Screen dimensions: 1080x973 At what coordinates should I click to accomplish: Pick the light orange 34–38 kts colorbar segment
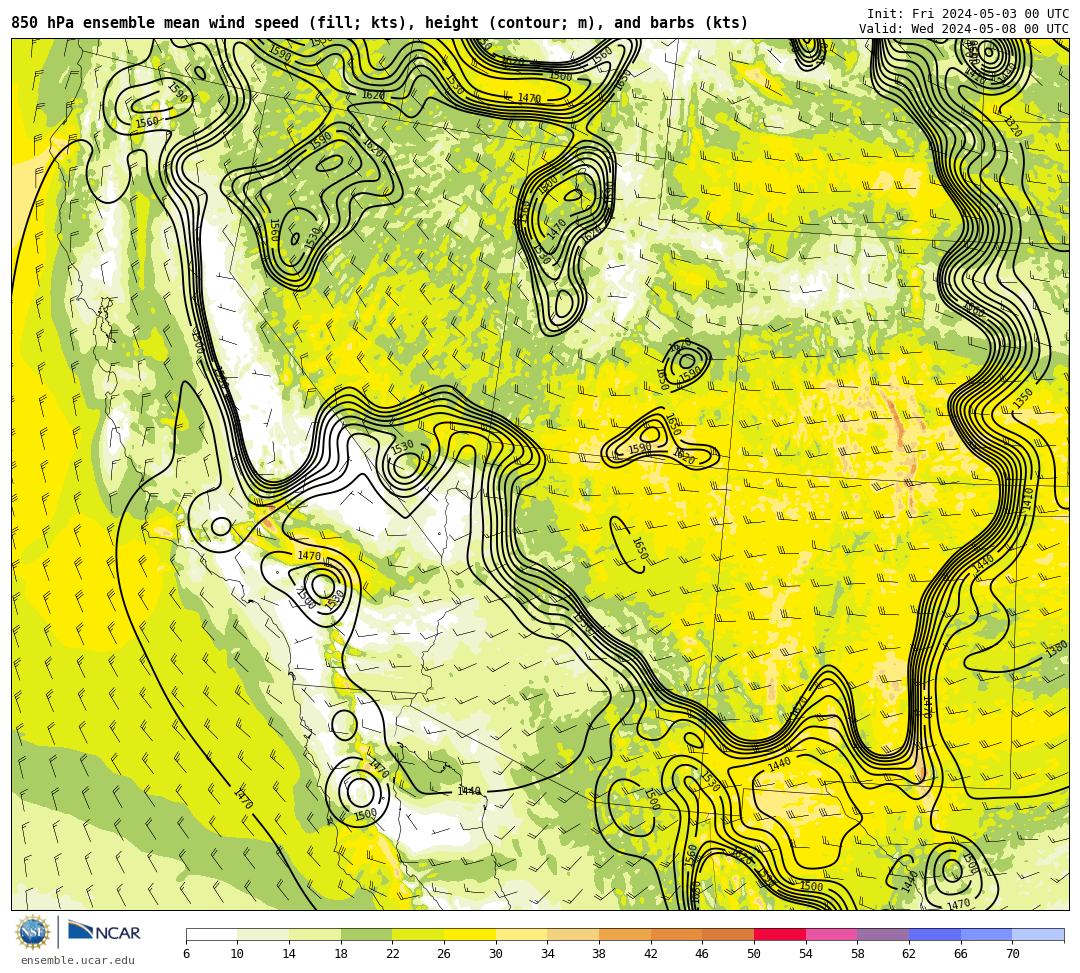point(573,934)
